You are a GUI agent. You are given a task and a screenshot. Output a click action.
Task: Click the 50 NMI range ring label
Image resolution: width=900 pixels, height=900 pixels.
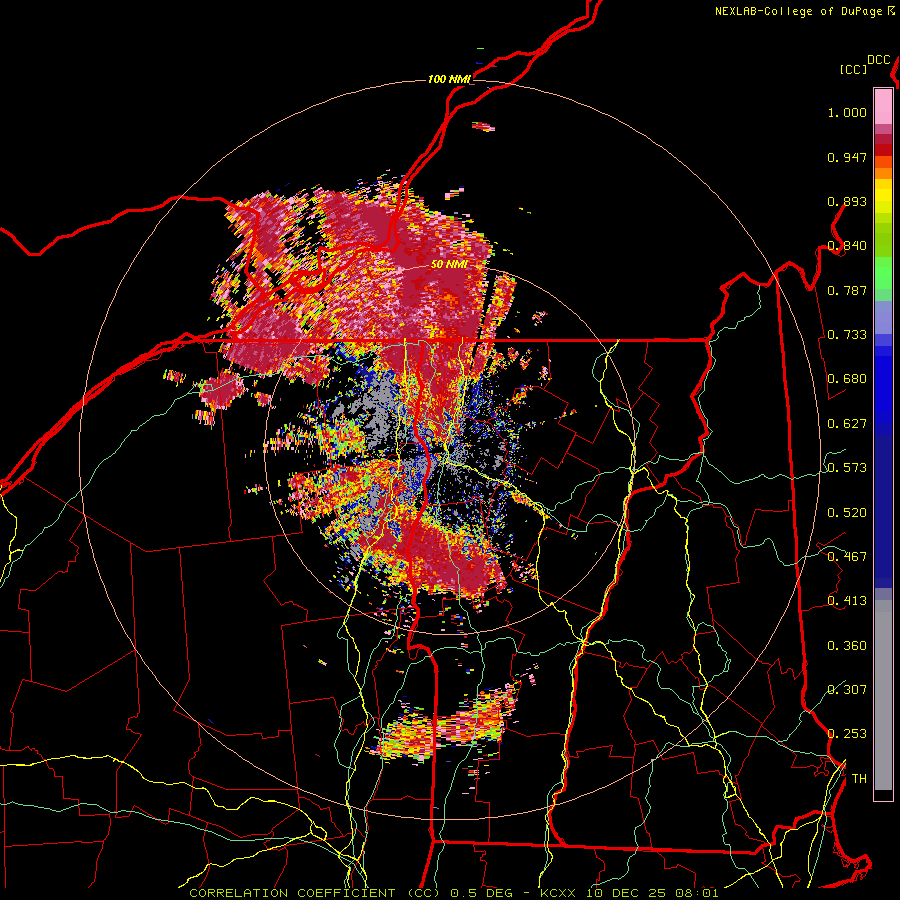[449, 265]
